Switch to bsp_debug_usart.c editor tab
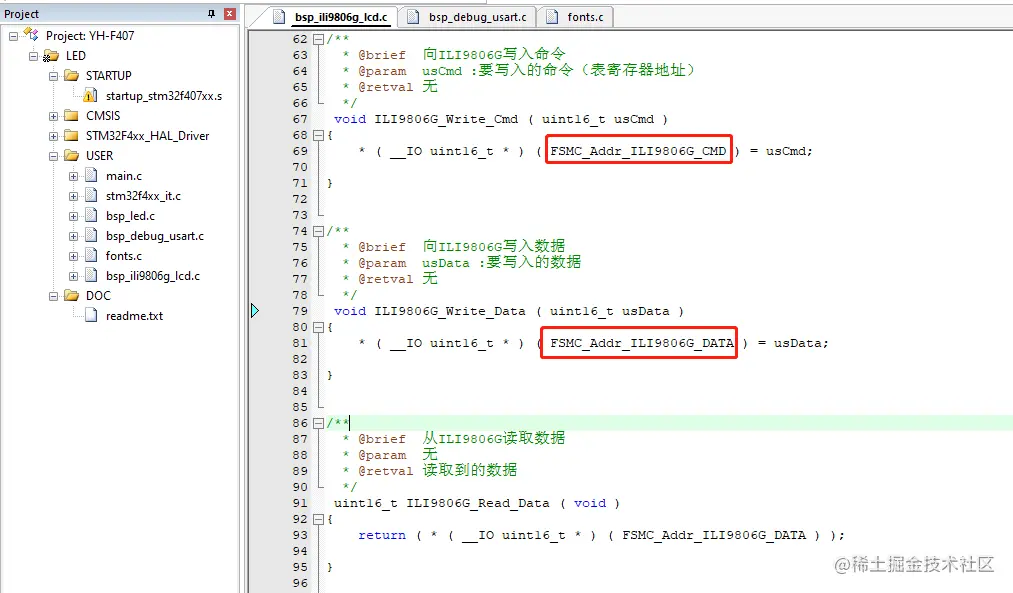The image size is (1013, 593). tap(477, 17)
